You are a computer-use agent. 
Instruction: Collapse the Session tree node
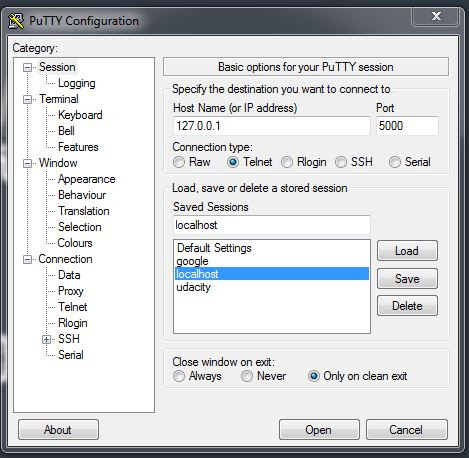(x=27, y=67)
